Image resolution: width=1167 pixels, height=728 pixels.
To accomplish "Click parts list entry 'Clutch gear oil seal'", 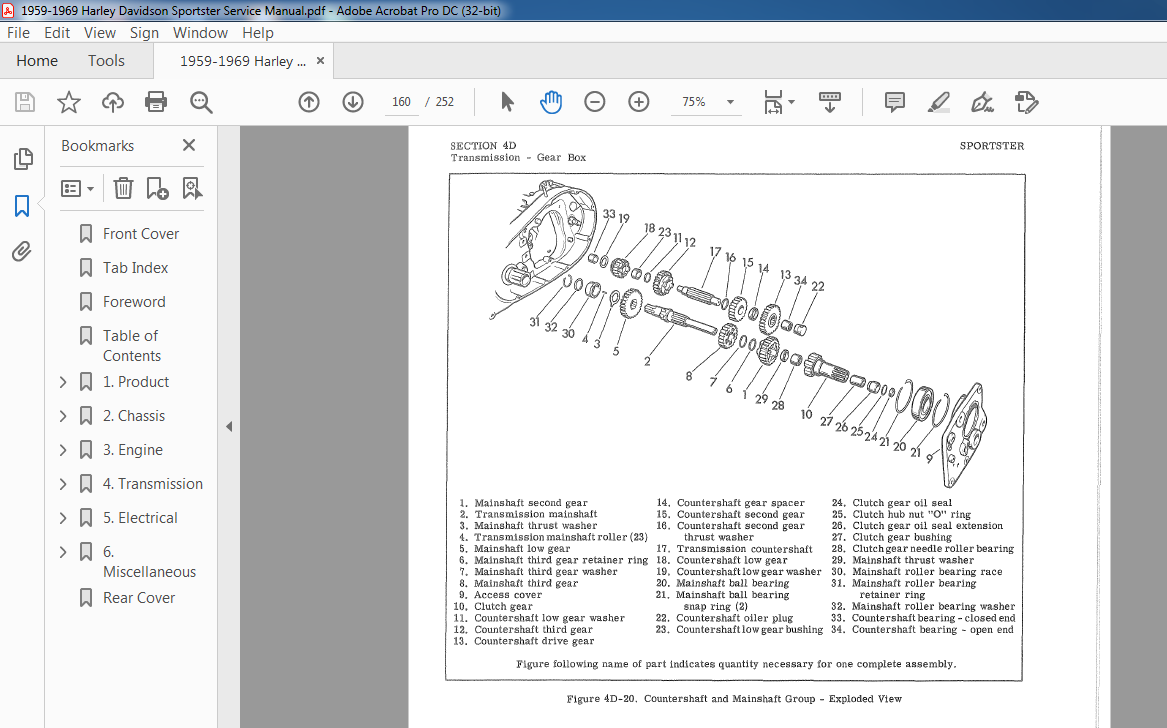I will (902, 503).
